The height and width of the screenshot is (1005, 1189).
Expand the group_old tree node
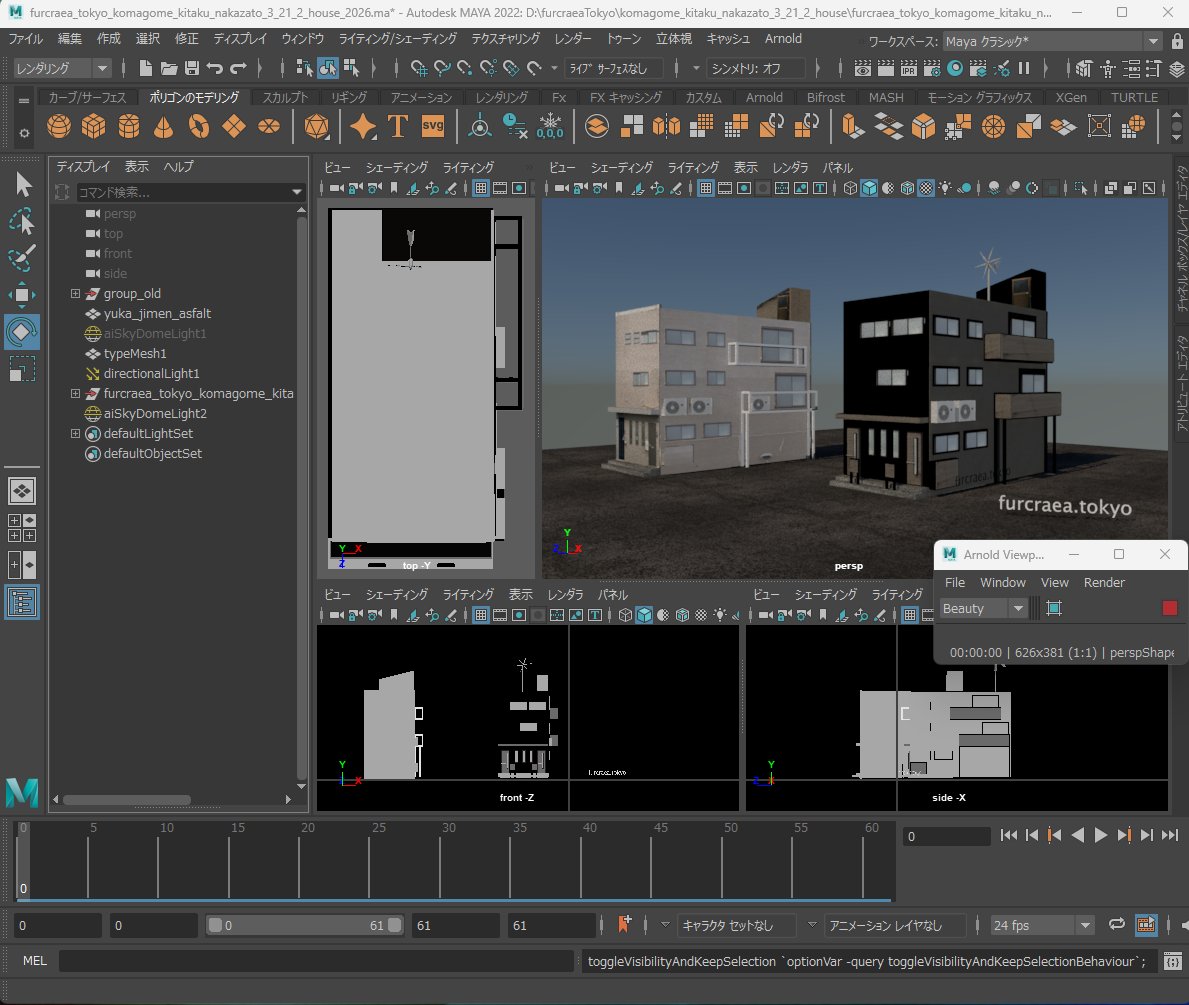(75, 294)
